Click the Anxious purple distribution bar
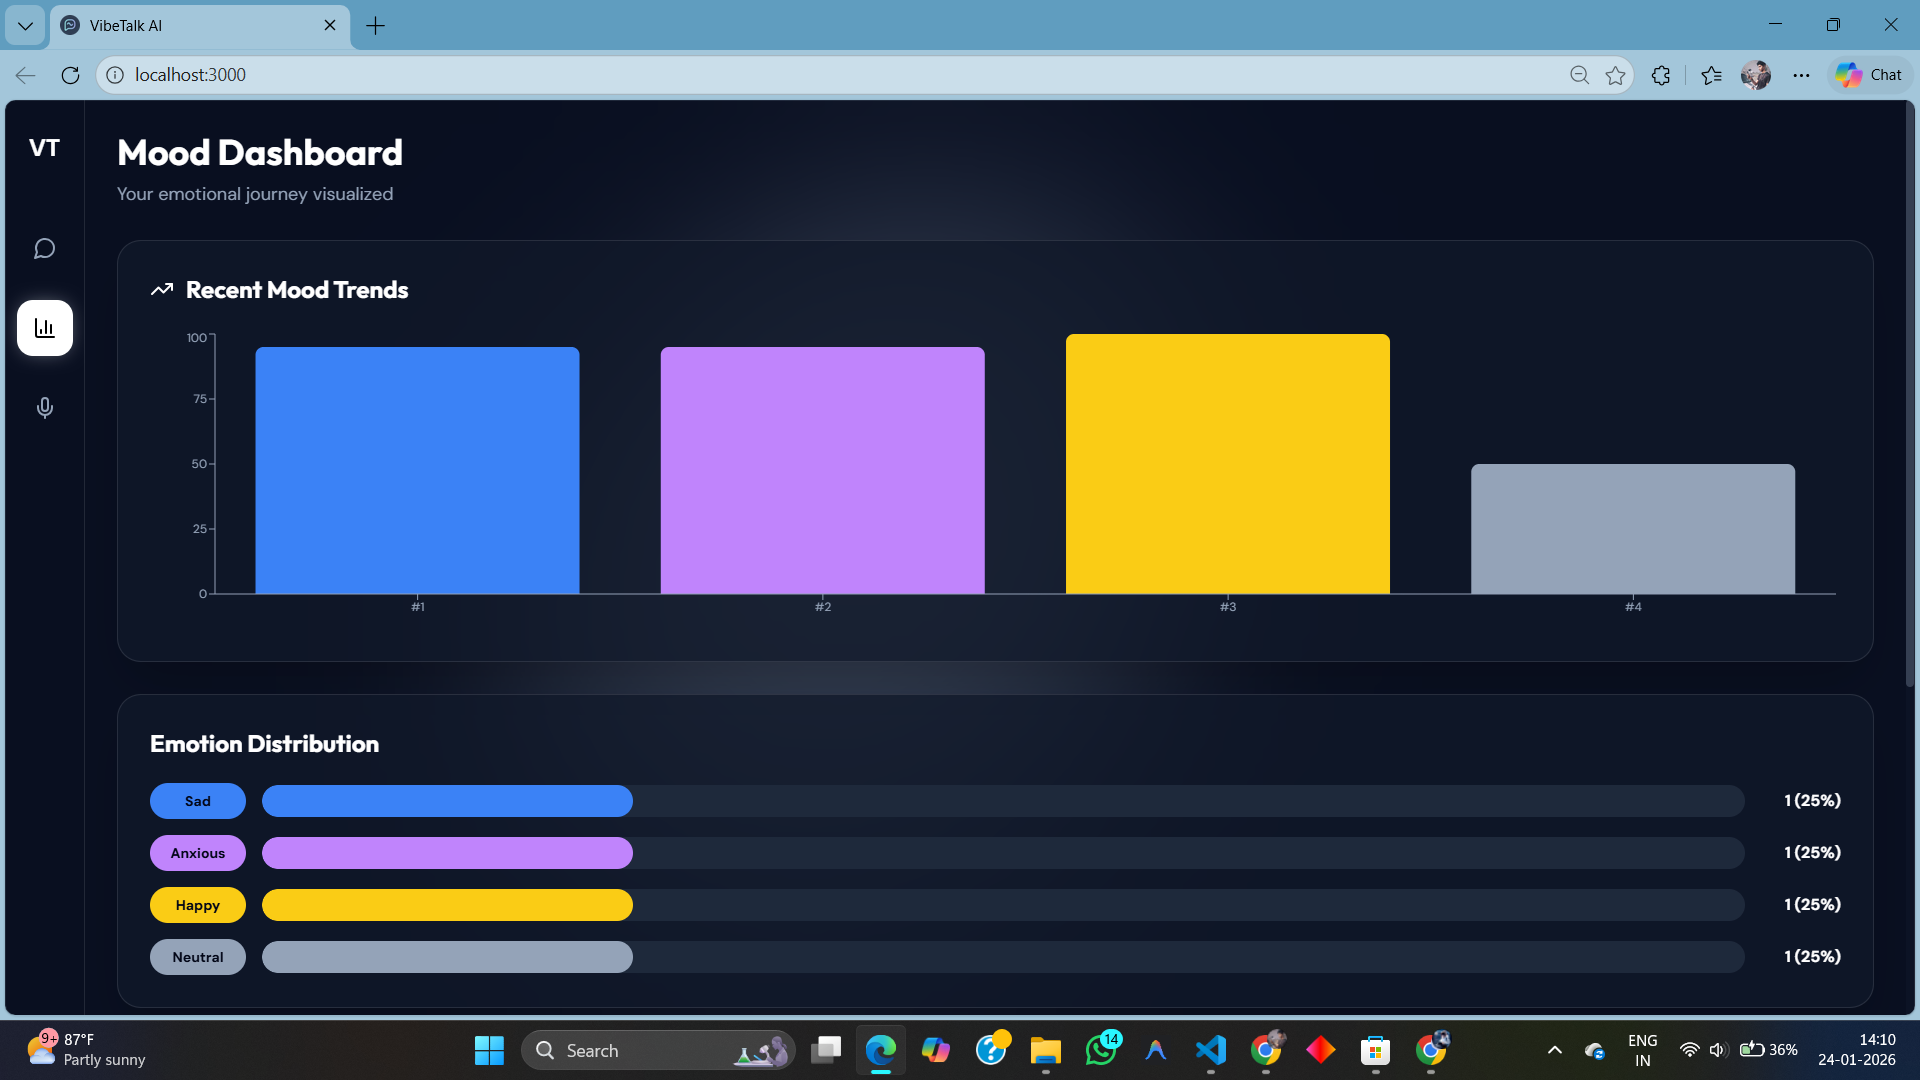The image size is (1920, 1080). pyautogui.click(x=447, y=853)
